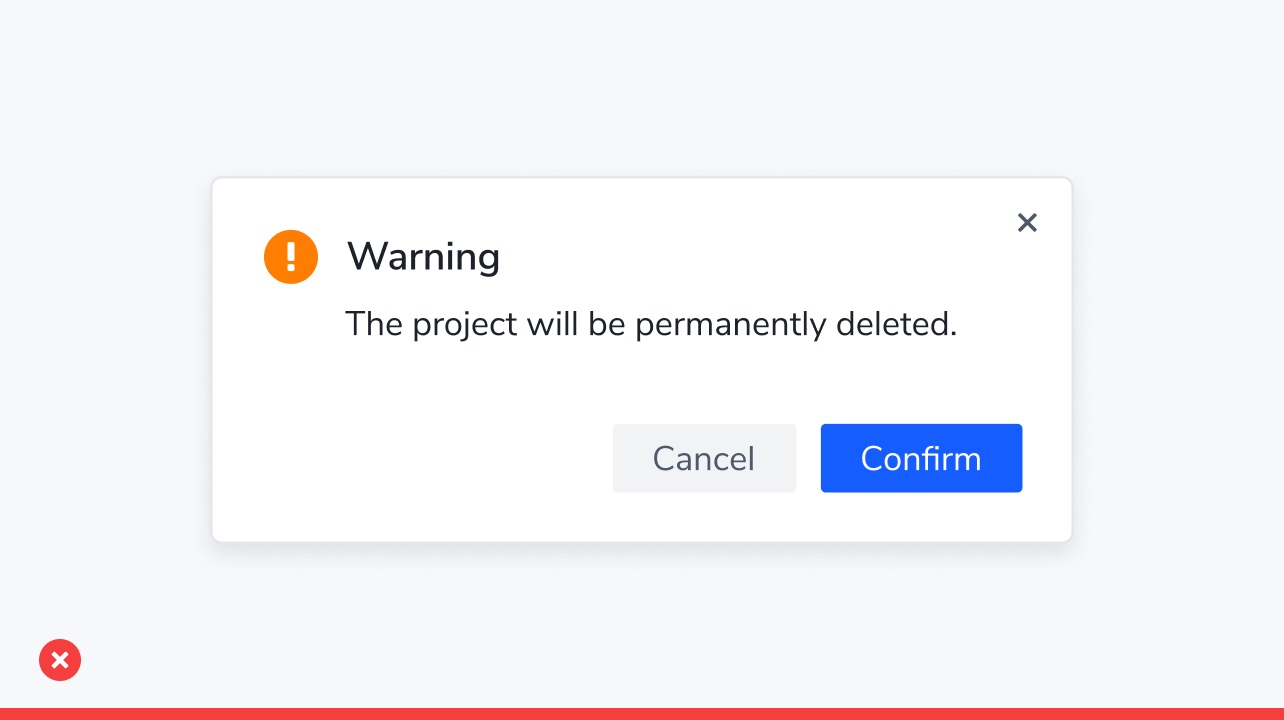Image resolution: width=1284 pixels, height=720 pixels.
Task: Click the red circular X icon
Action: click(x=60, y=660)
